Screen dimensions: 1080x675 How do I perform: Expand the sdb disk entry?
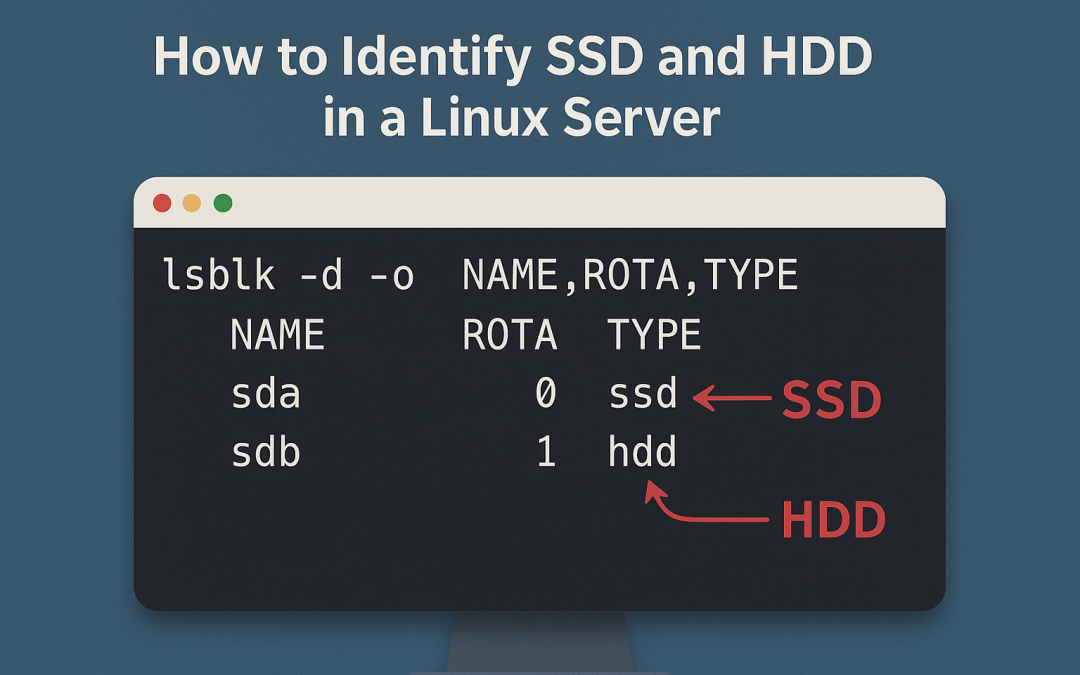[267, 452]
